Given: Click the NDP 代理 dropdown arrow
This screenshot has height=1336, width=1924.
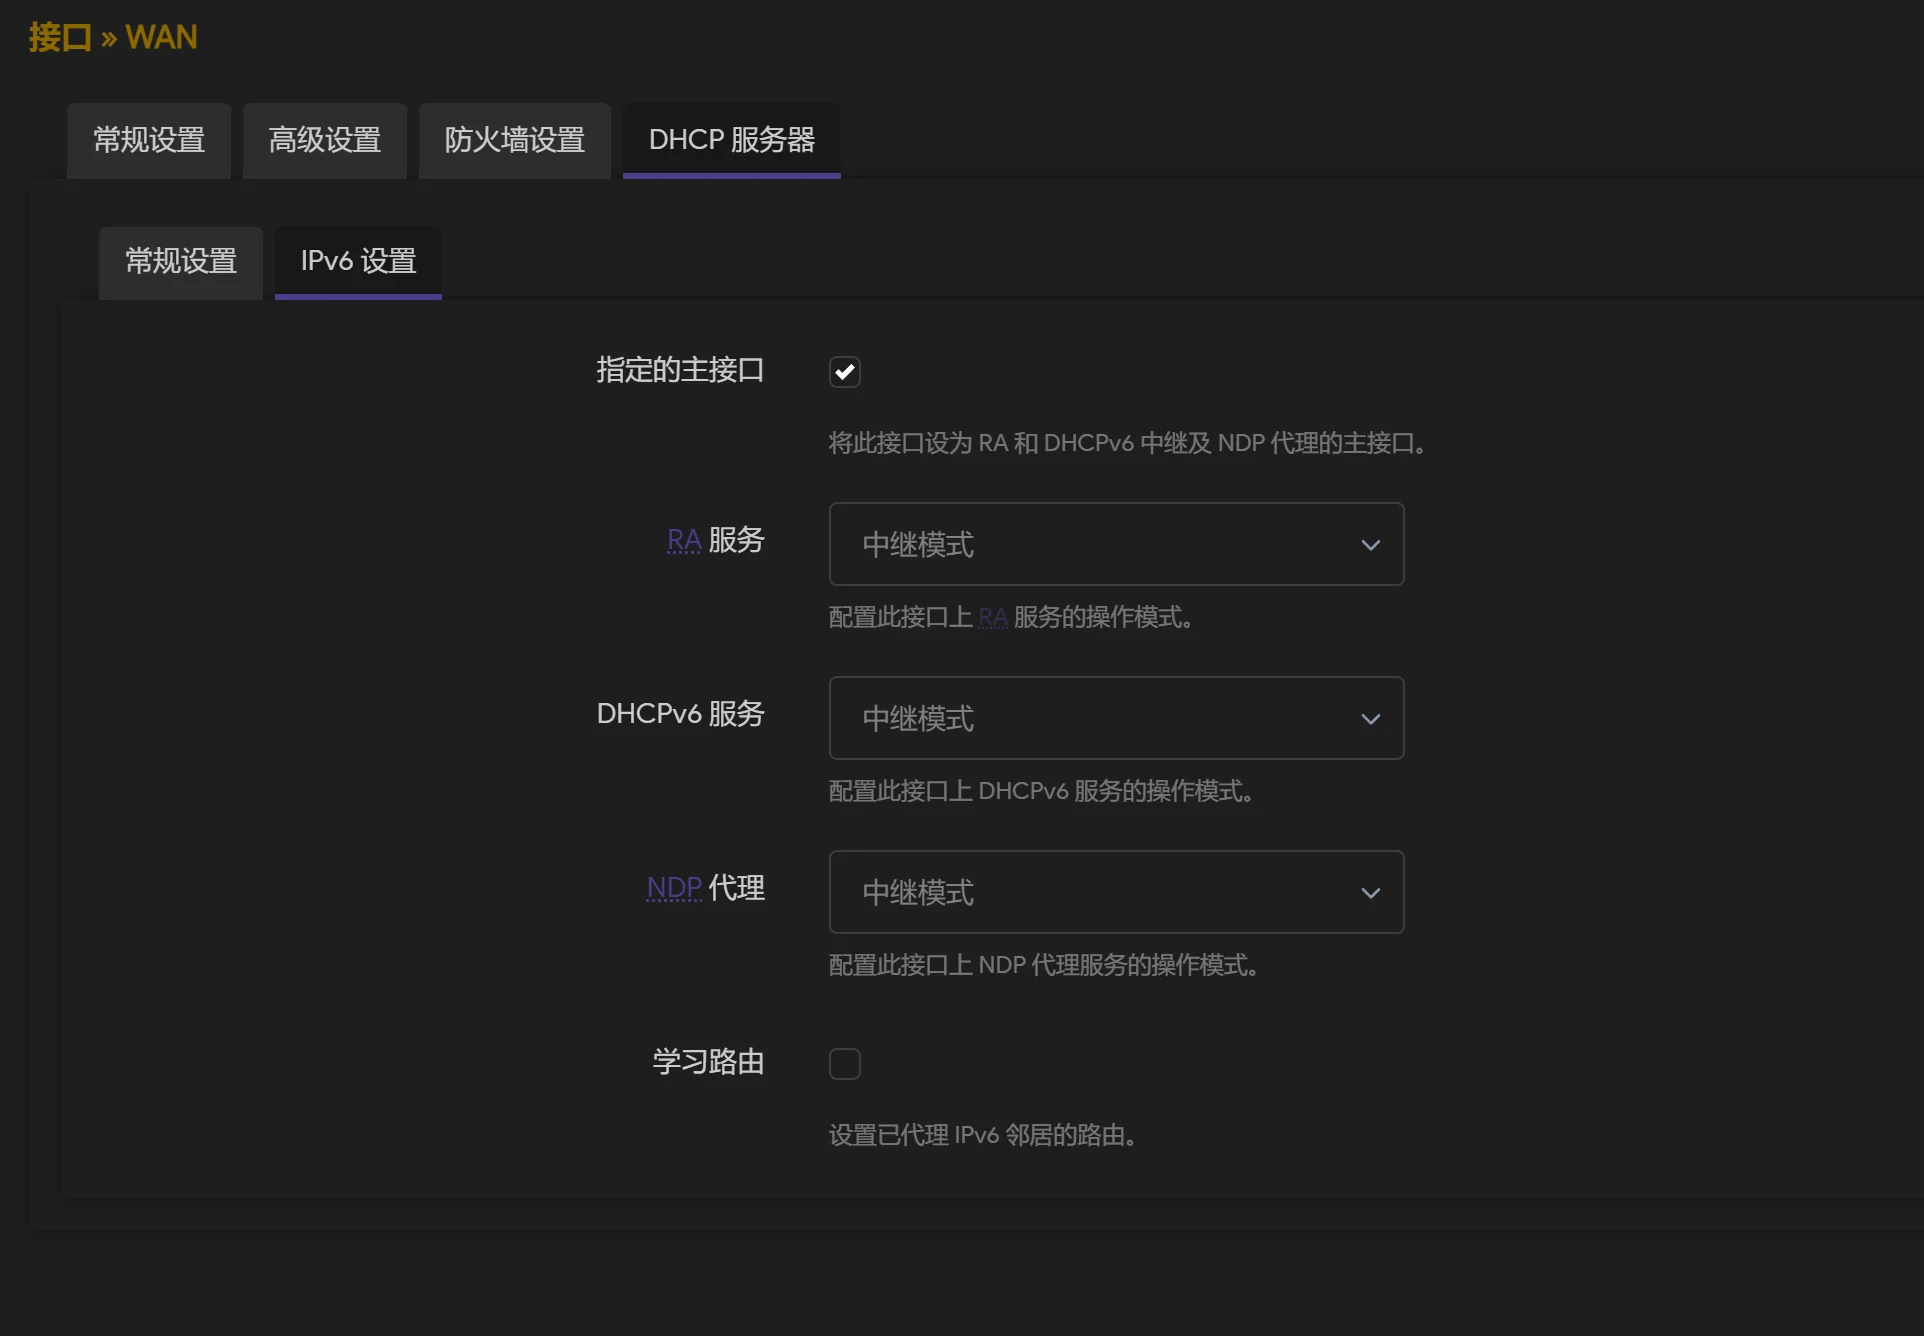Looking at the screenshot, I should 1371,892.
